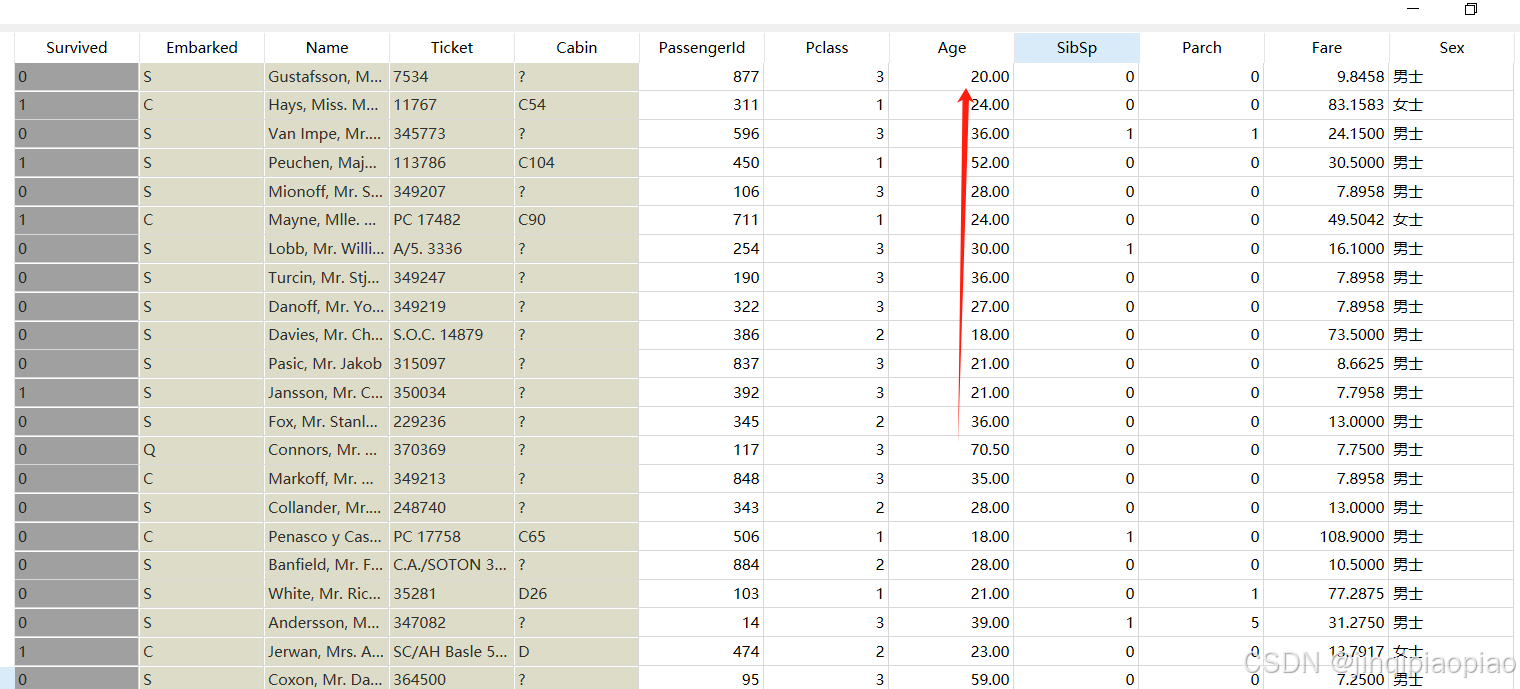The height and width of the screenshot is (689, 1520).
Task: Select ticket cell A/5. 3336
Action: pos(452,249)
